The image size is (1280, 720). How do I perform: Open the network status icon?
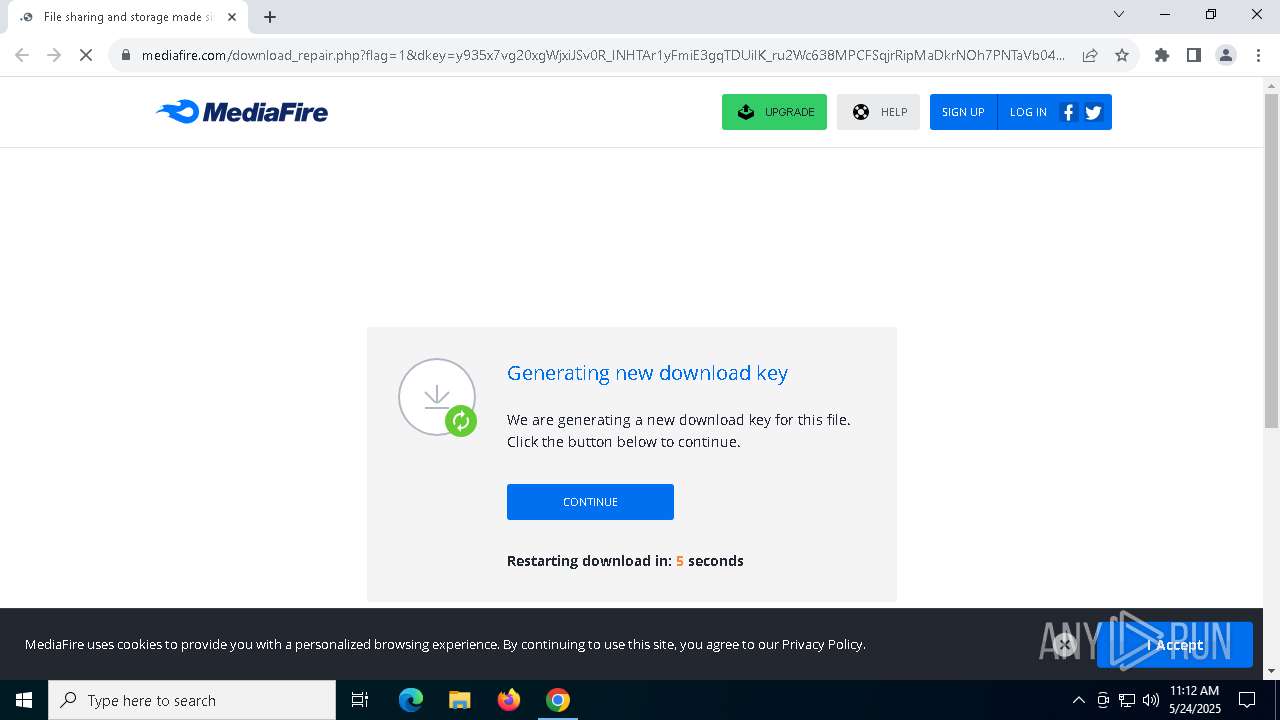click(x=1127, y=700)
